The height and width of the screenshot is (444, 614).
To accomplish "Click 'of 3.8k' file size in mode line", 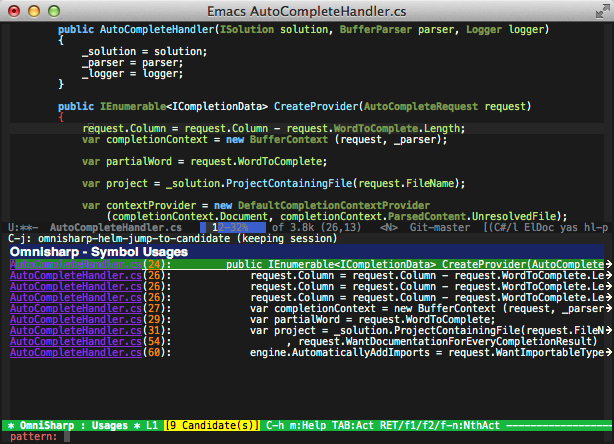I will point(293,227).
